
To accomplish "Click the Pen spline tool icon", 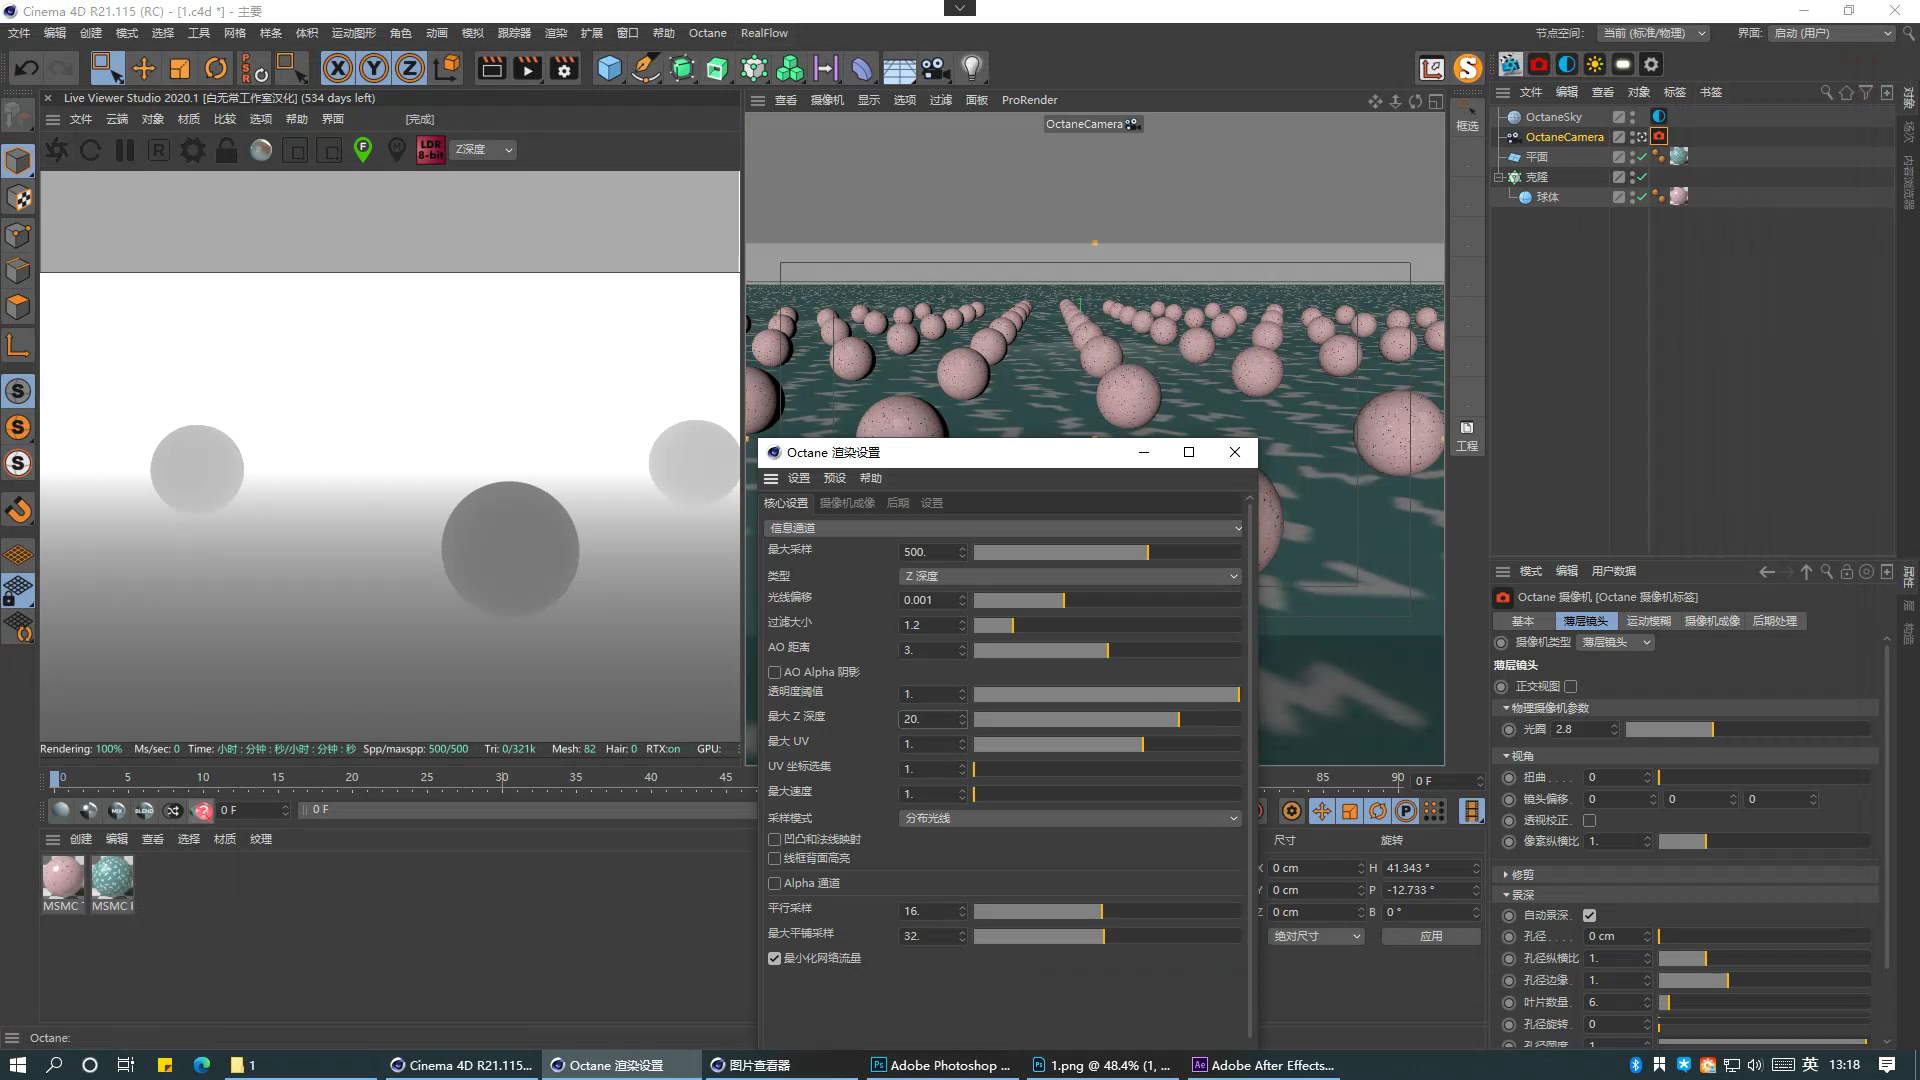I will click(646, 68).
